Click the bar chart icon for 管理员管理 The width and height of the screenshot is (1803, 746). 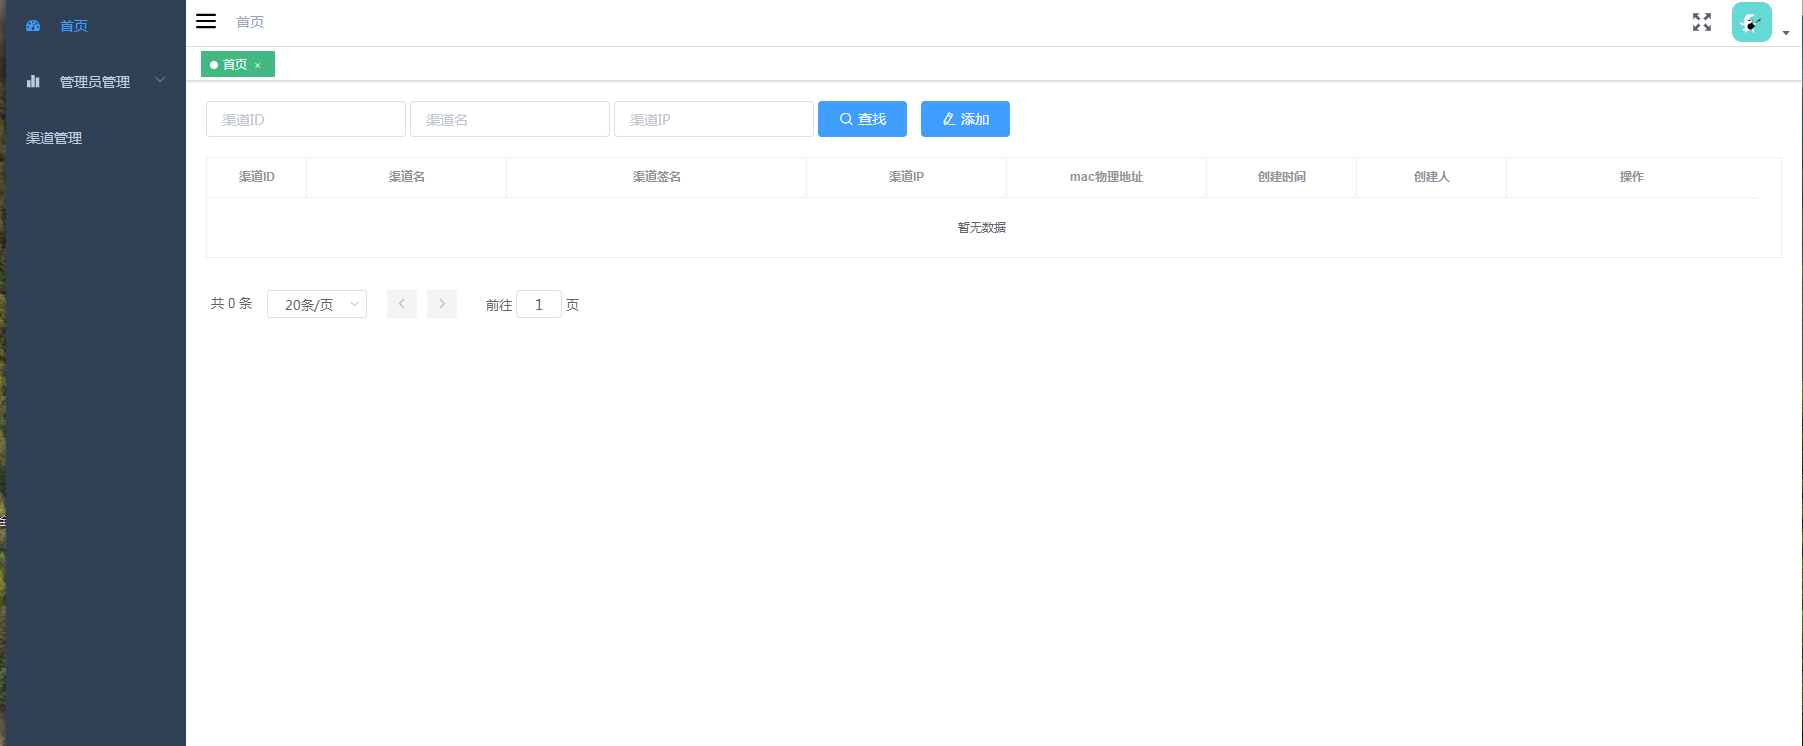click(x=33, y=82)
